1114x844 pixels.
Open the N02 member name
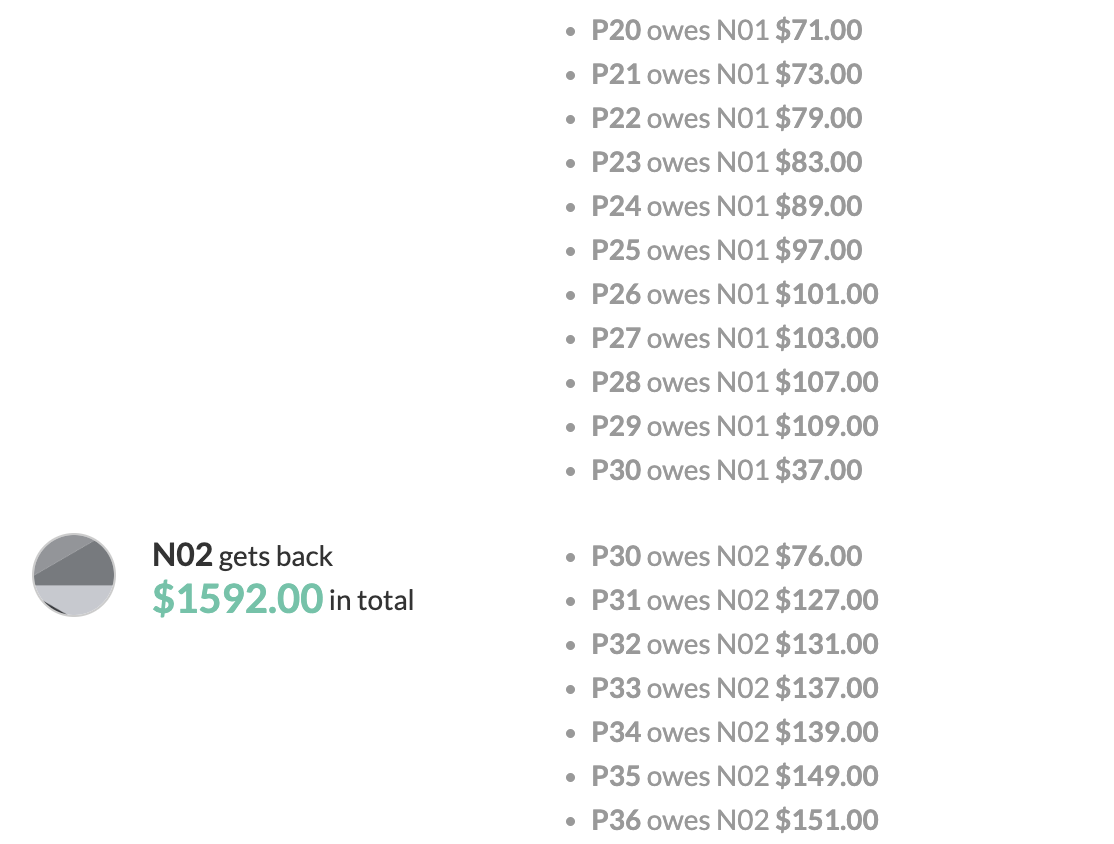point(182,555)
